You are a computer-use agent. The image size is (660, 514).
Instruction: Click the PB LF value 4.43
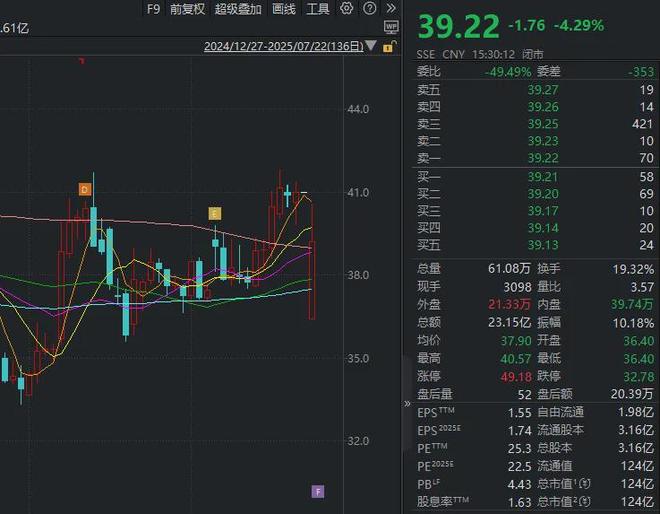[520, 485]
